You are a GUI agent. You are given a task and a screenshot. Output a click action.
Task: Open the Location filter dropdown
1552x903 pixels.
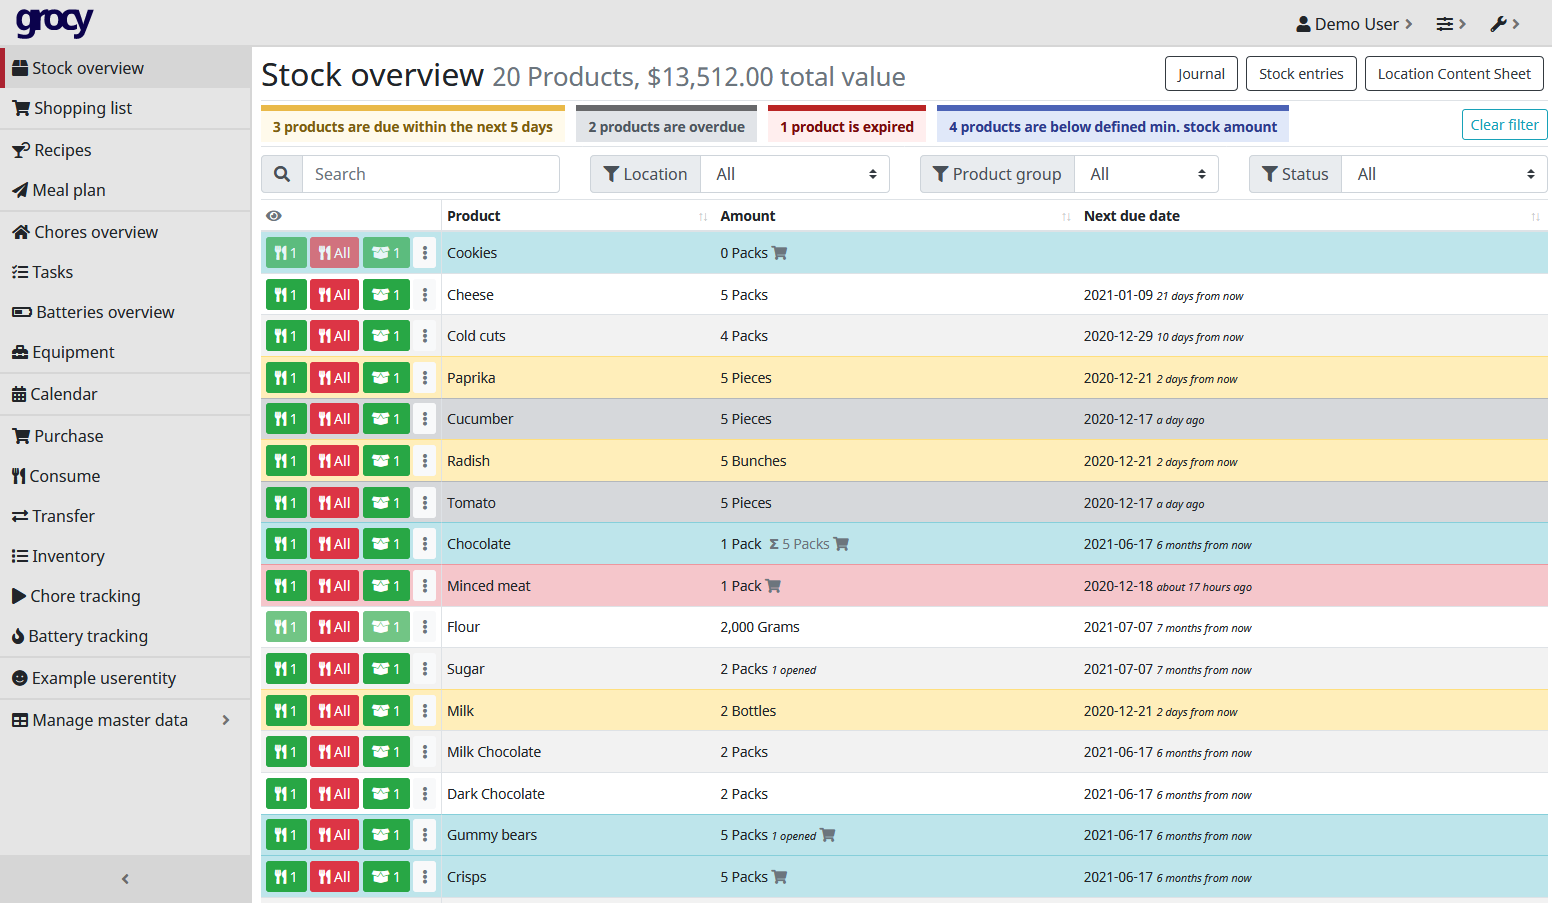[794, 174]
